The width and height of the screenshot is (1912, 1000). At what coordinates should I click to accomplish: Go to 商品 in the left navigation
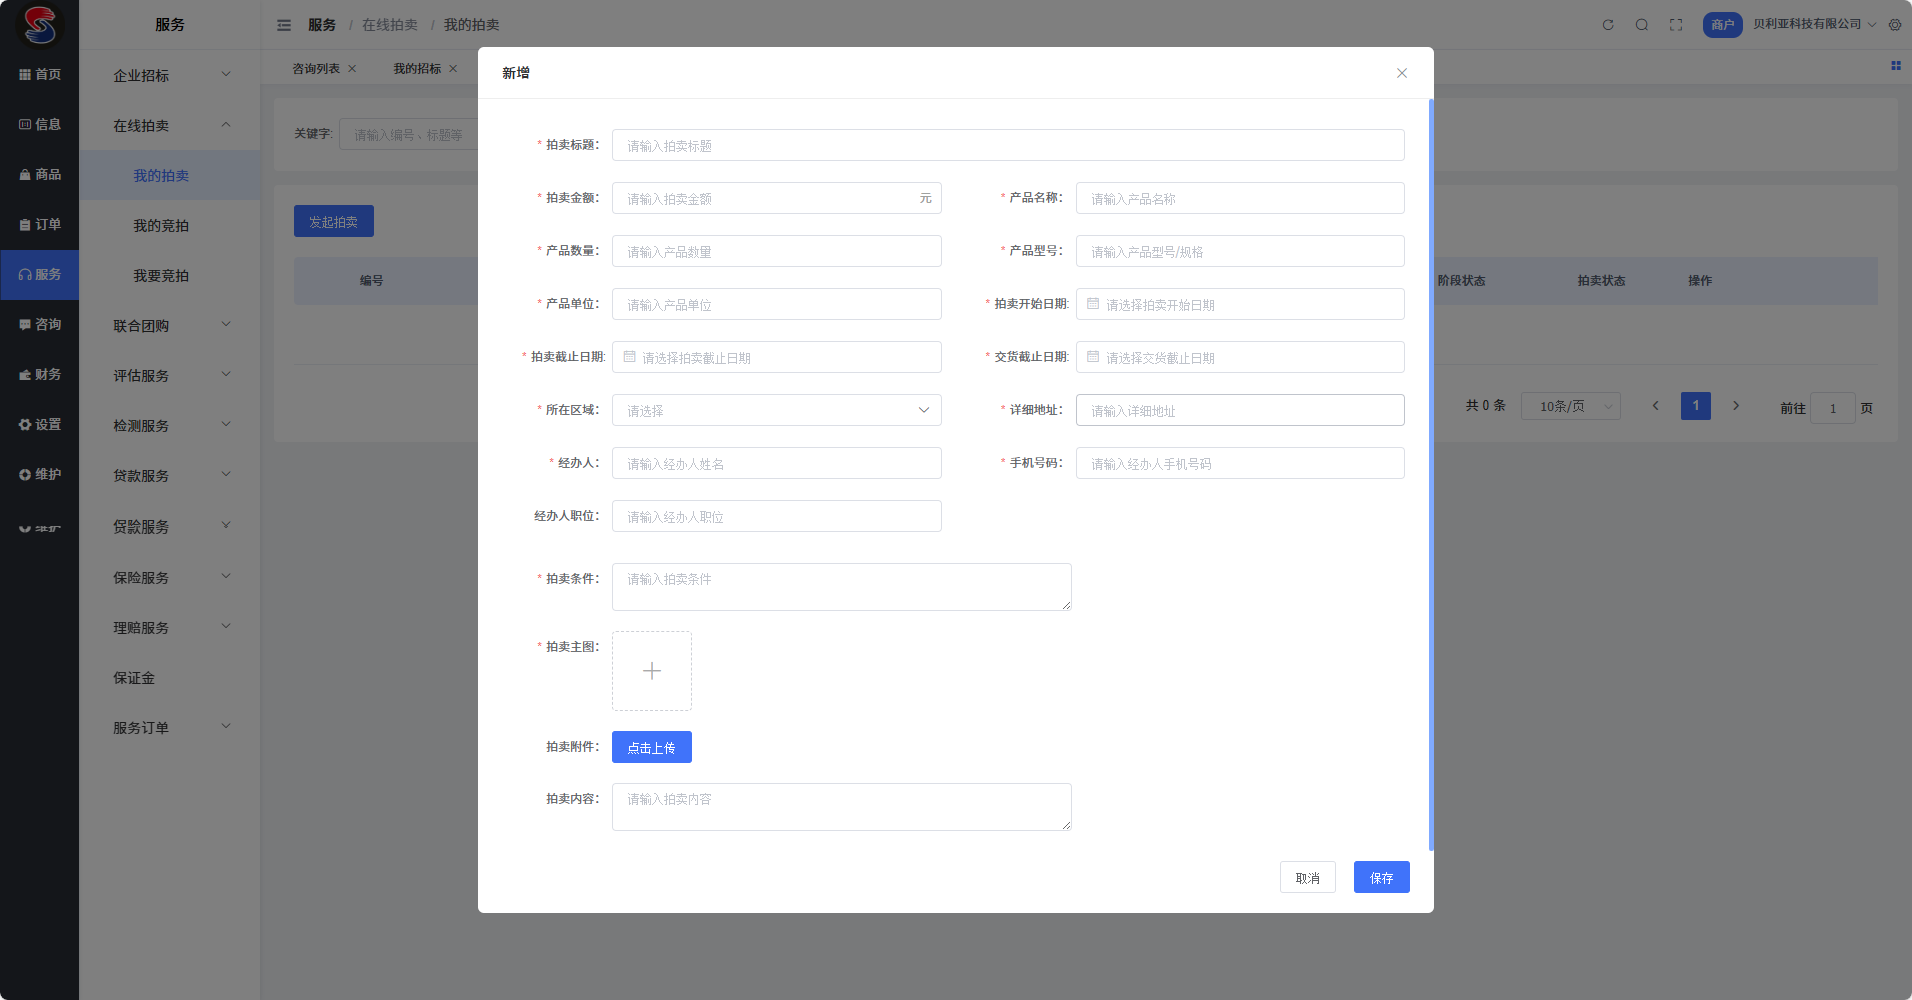click(40, 174)
